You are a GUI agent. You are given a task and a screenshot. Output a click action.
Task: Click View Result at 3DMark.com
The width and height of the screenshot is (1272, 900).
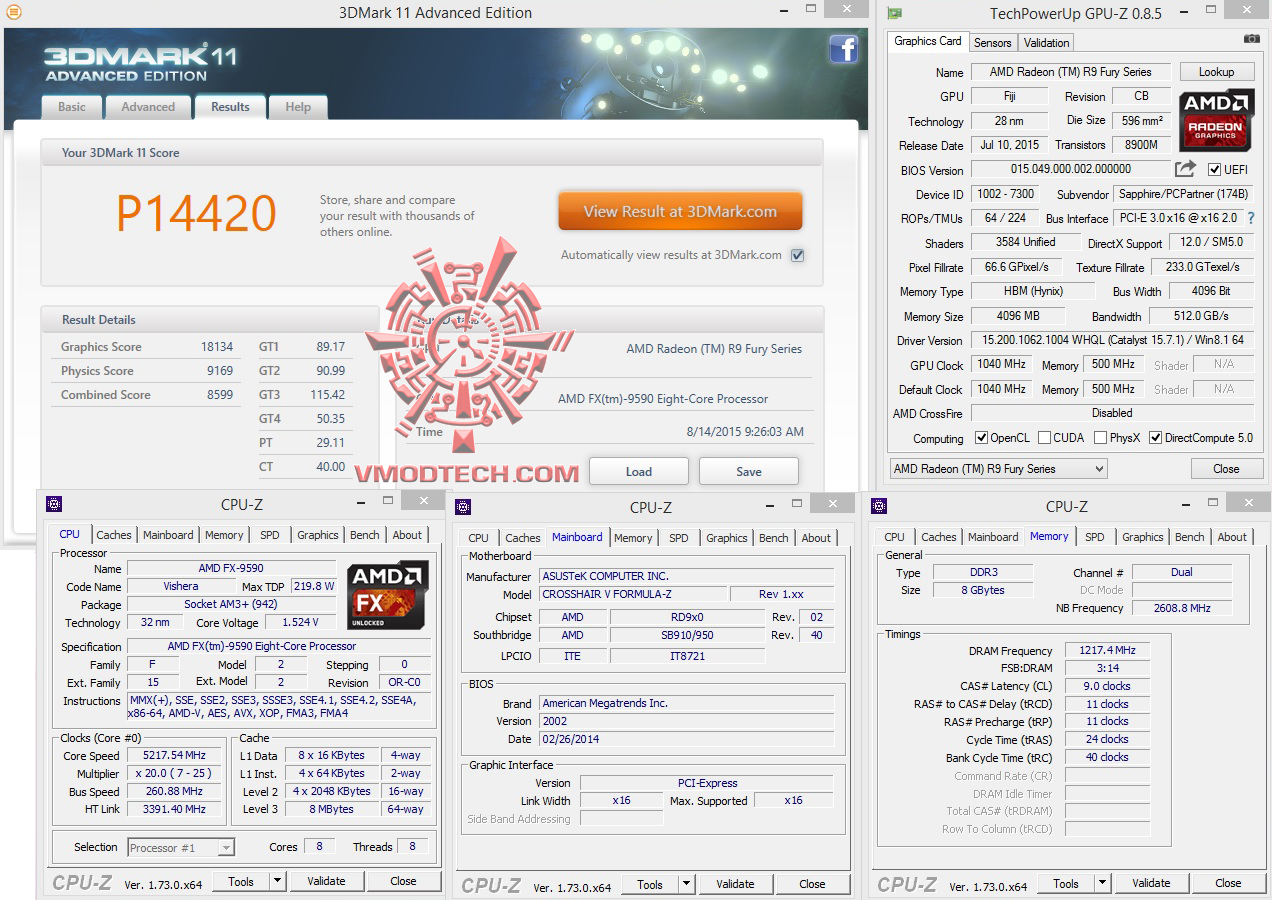[x=679, y=211]
